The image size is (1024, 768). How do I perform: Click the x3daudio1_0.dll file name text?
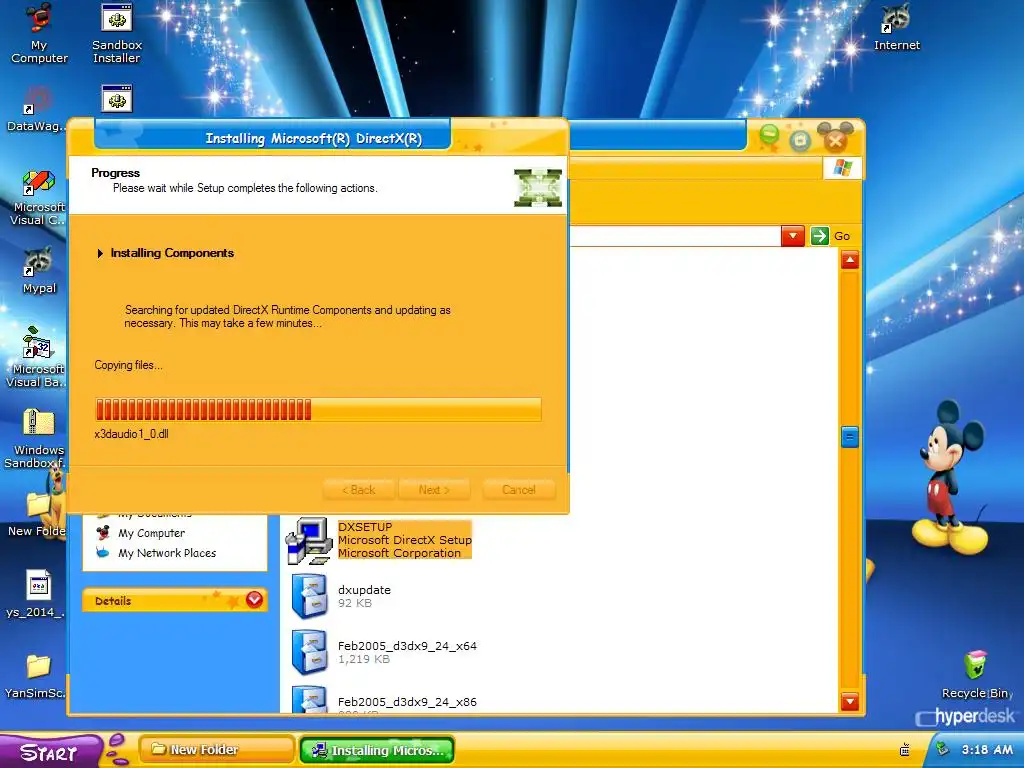[131, 434]
